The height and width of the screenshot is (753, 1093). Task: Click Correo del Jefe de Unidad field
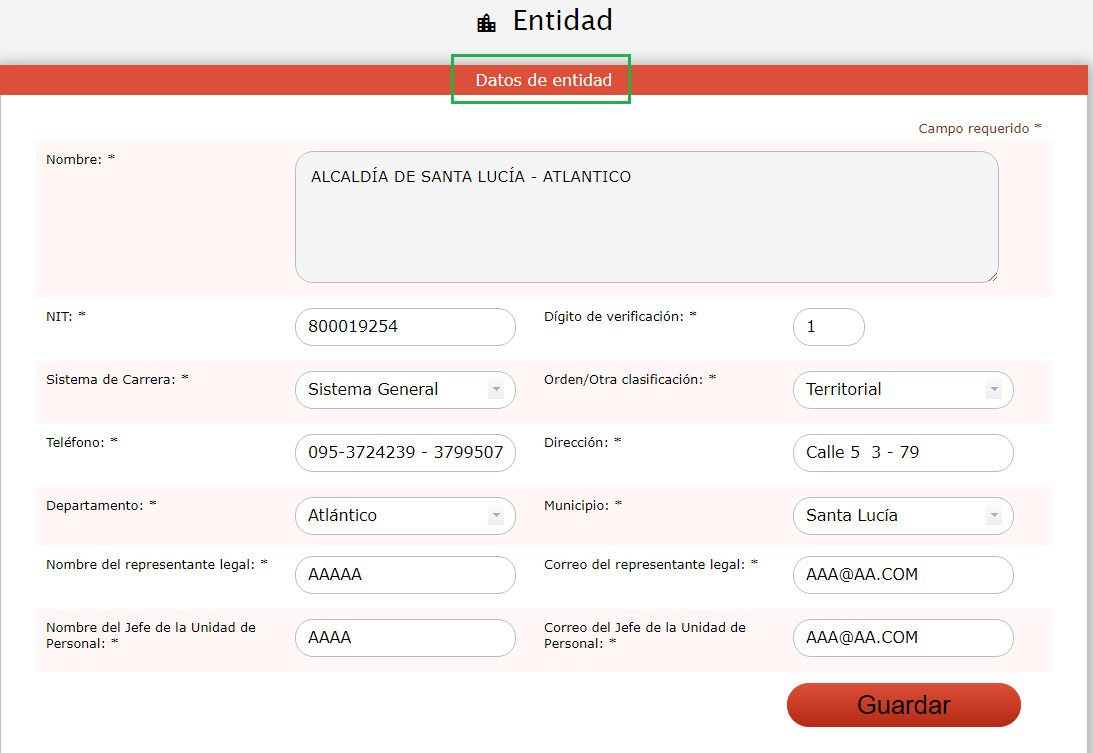(x=902, y=638)
